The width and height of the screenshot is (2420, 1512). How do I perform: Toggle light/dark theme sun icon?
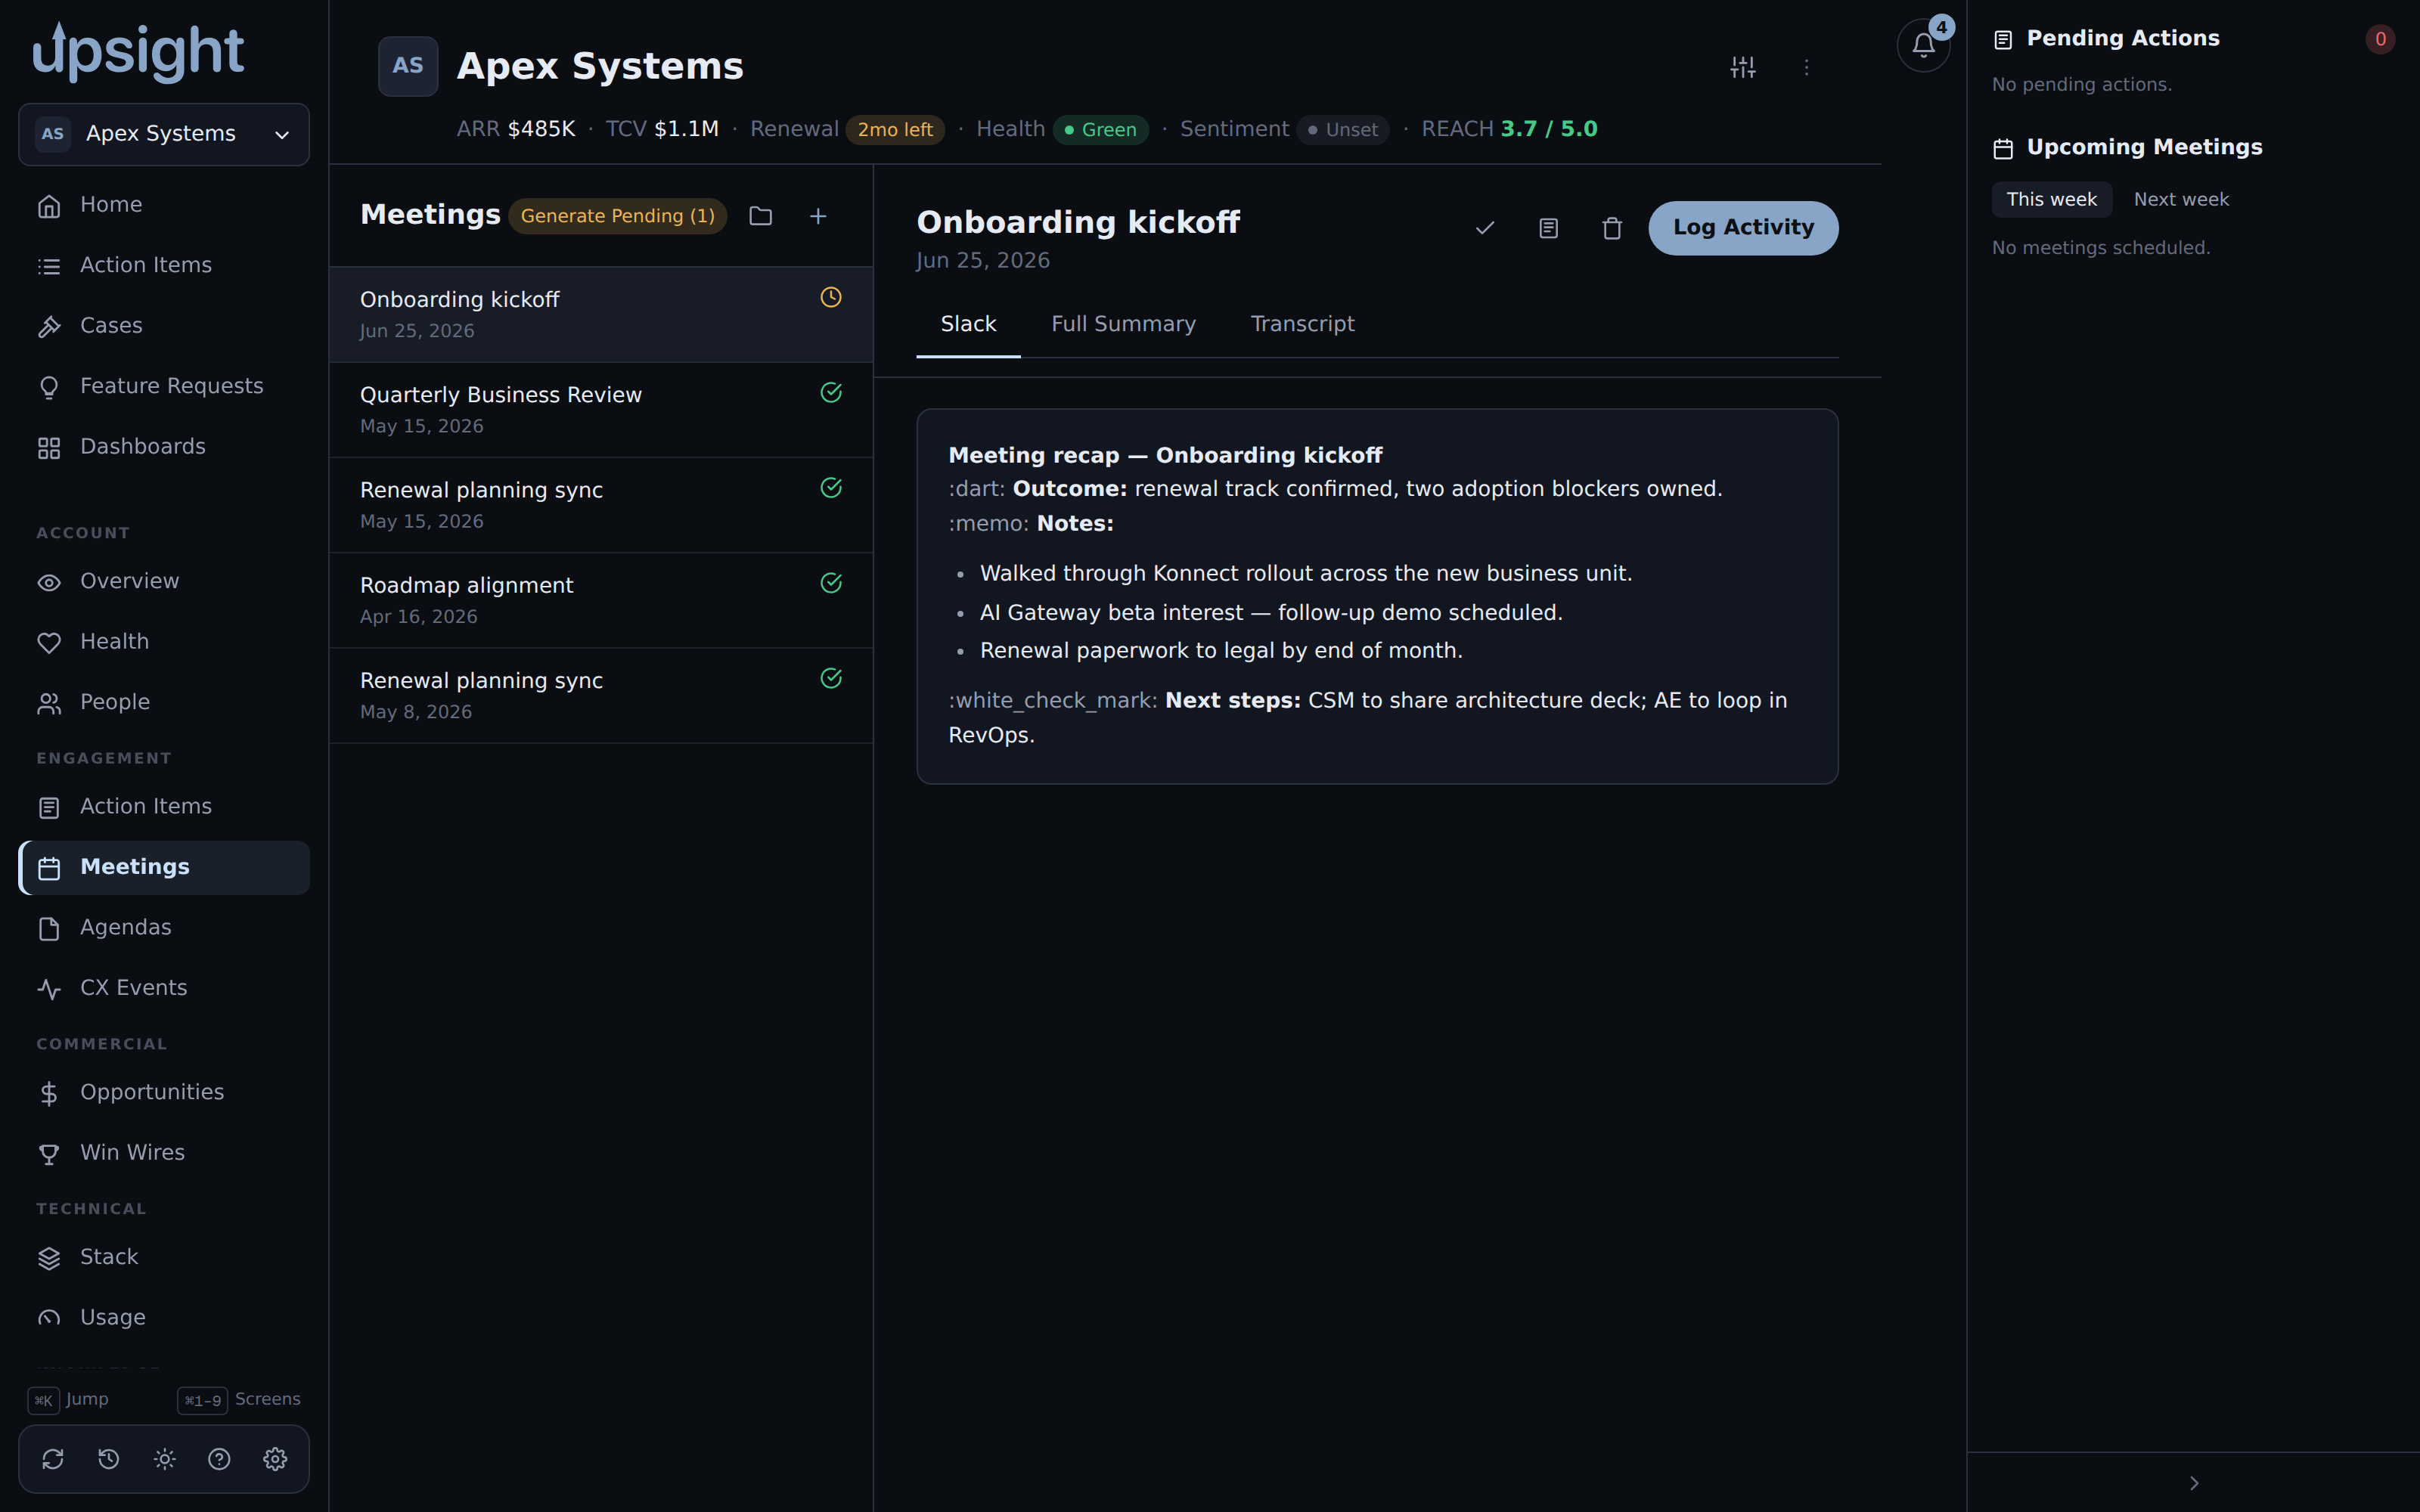pyautogui.click(x=165, y=1459)
